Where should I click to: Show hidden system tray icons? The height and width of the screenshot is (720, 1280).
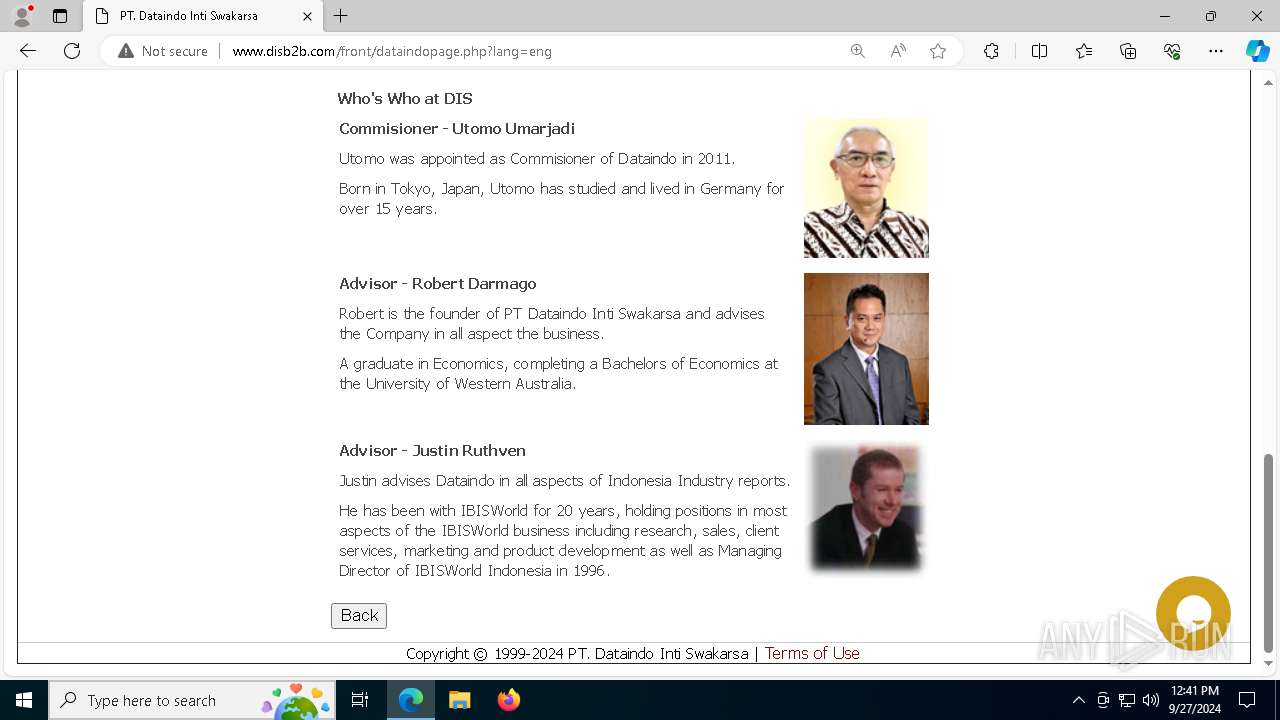click(x=1078, y=700)
